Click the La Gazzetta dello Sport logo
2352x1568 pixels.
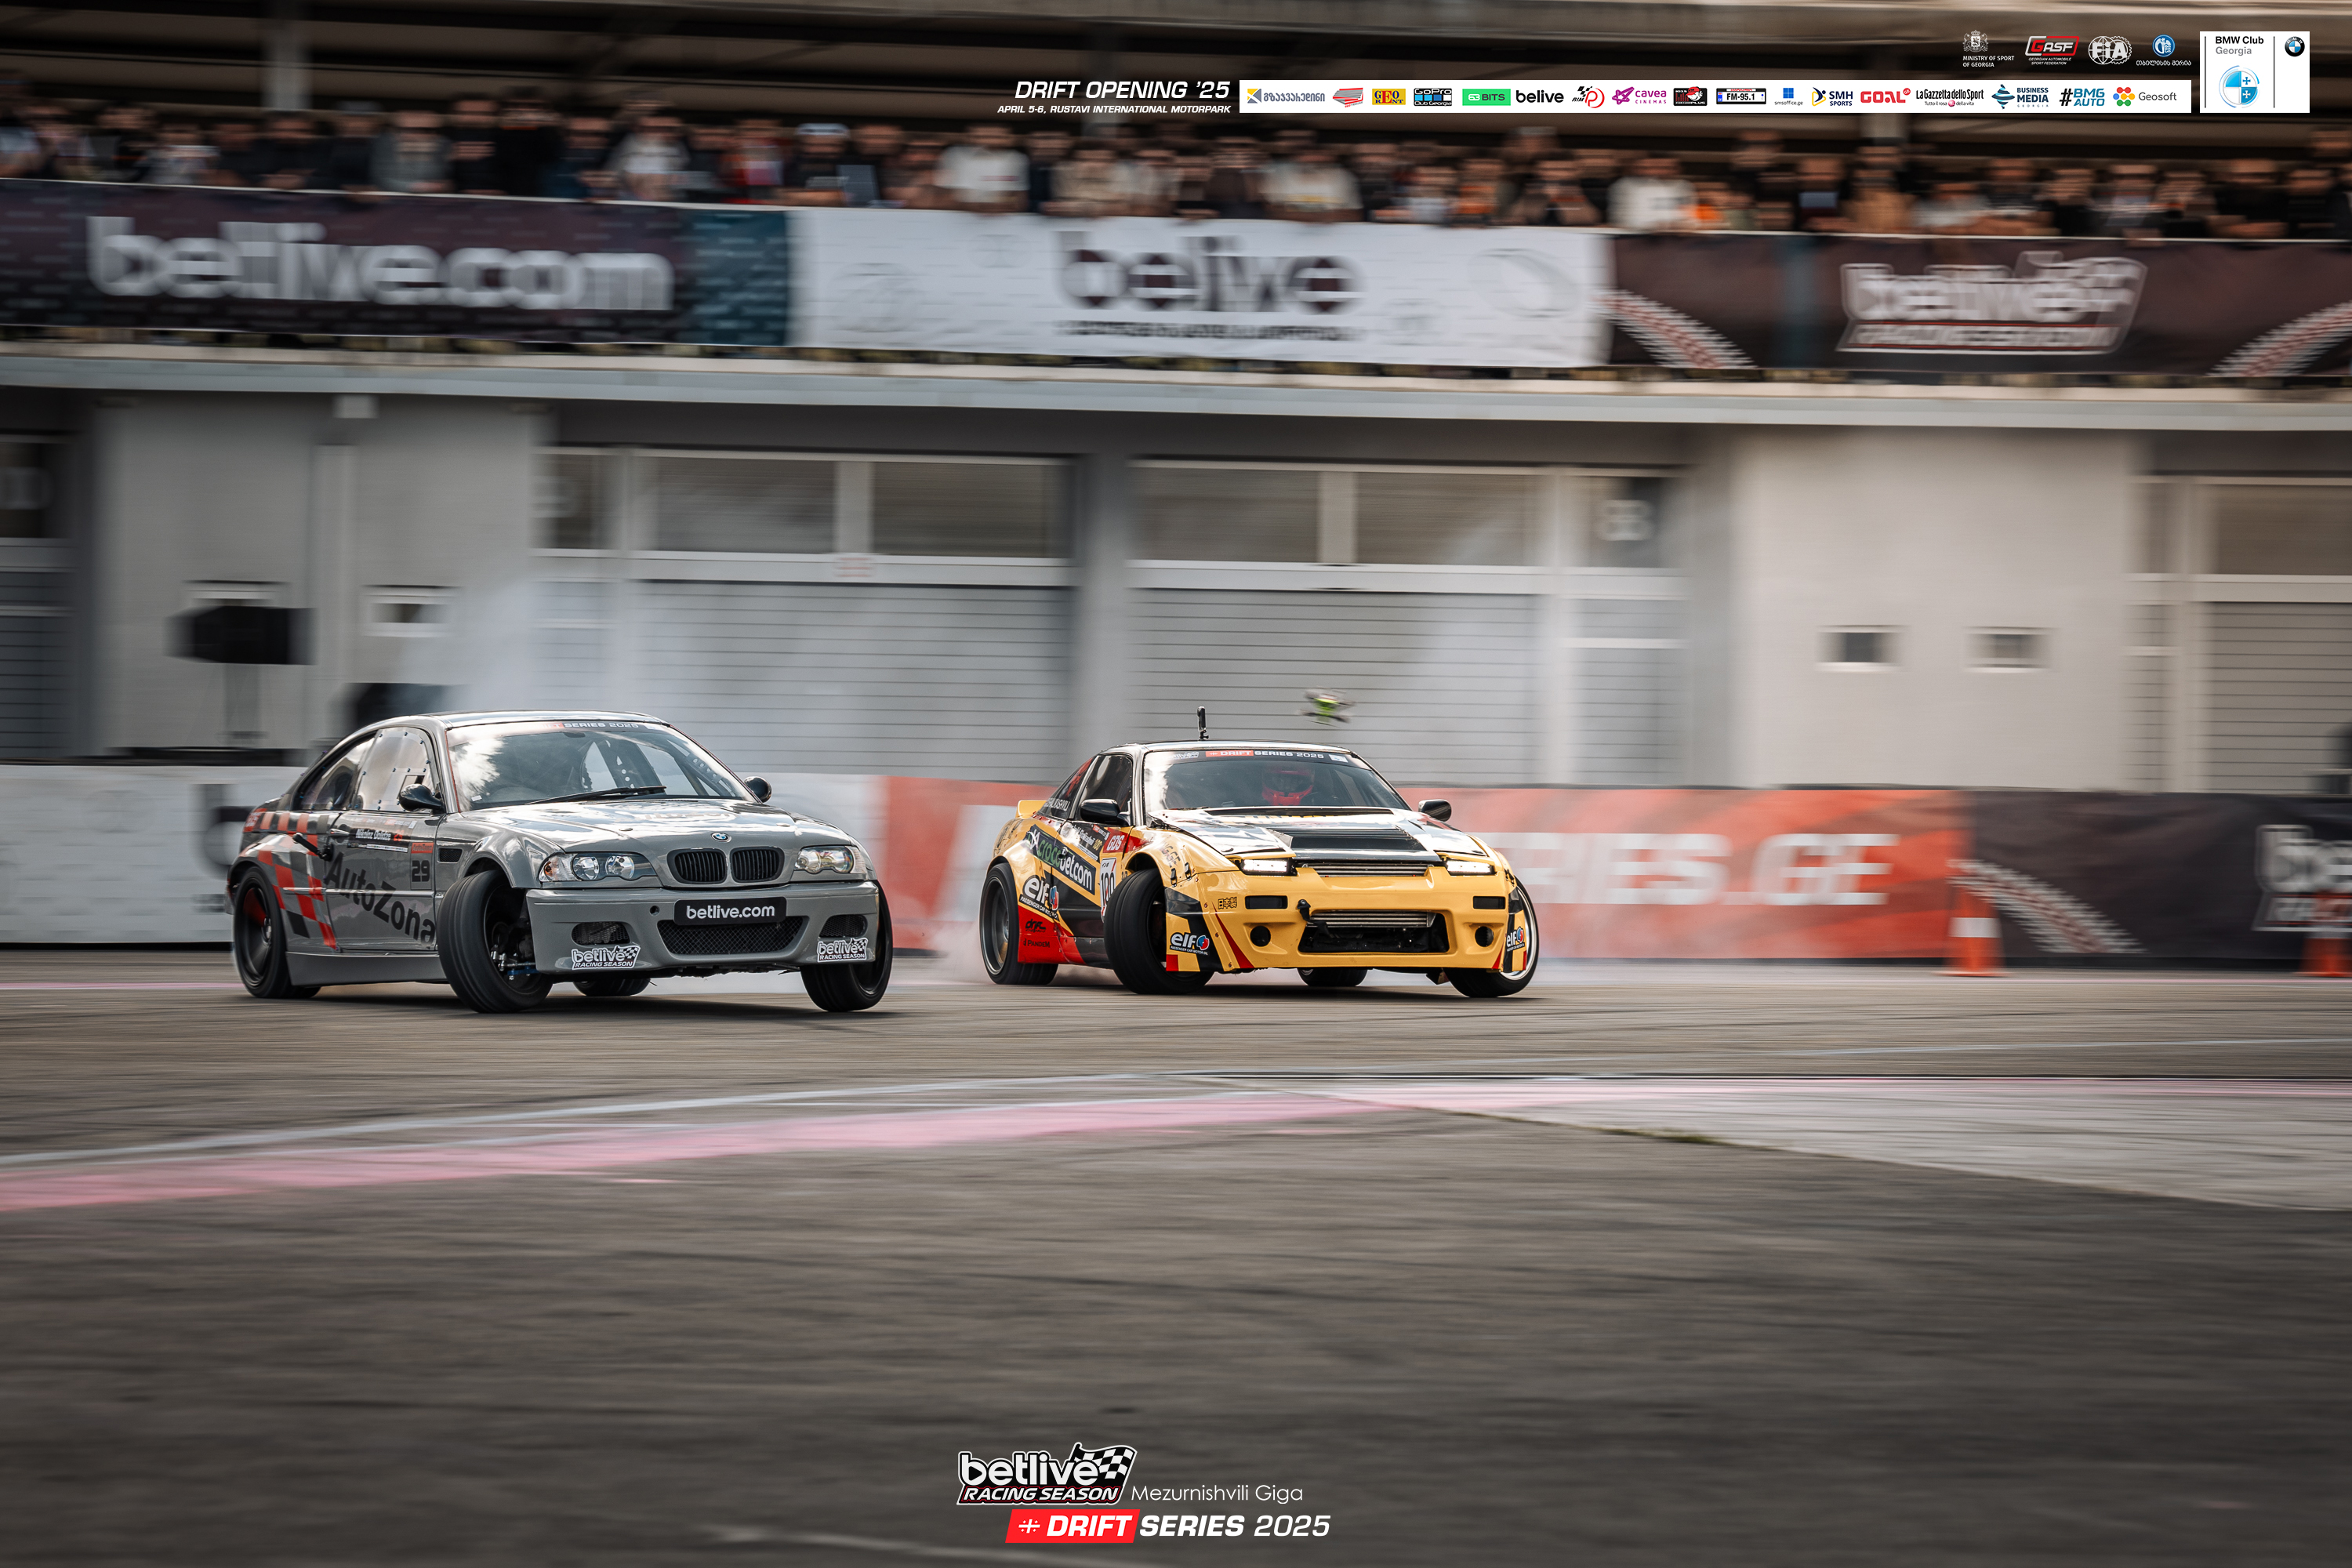pyautogui.click(x=1949, y=97)
